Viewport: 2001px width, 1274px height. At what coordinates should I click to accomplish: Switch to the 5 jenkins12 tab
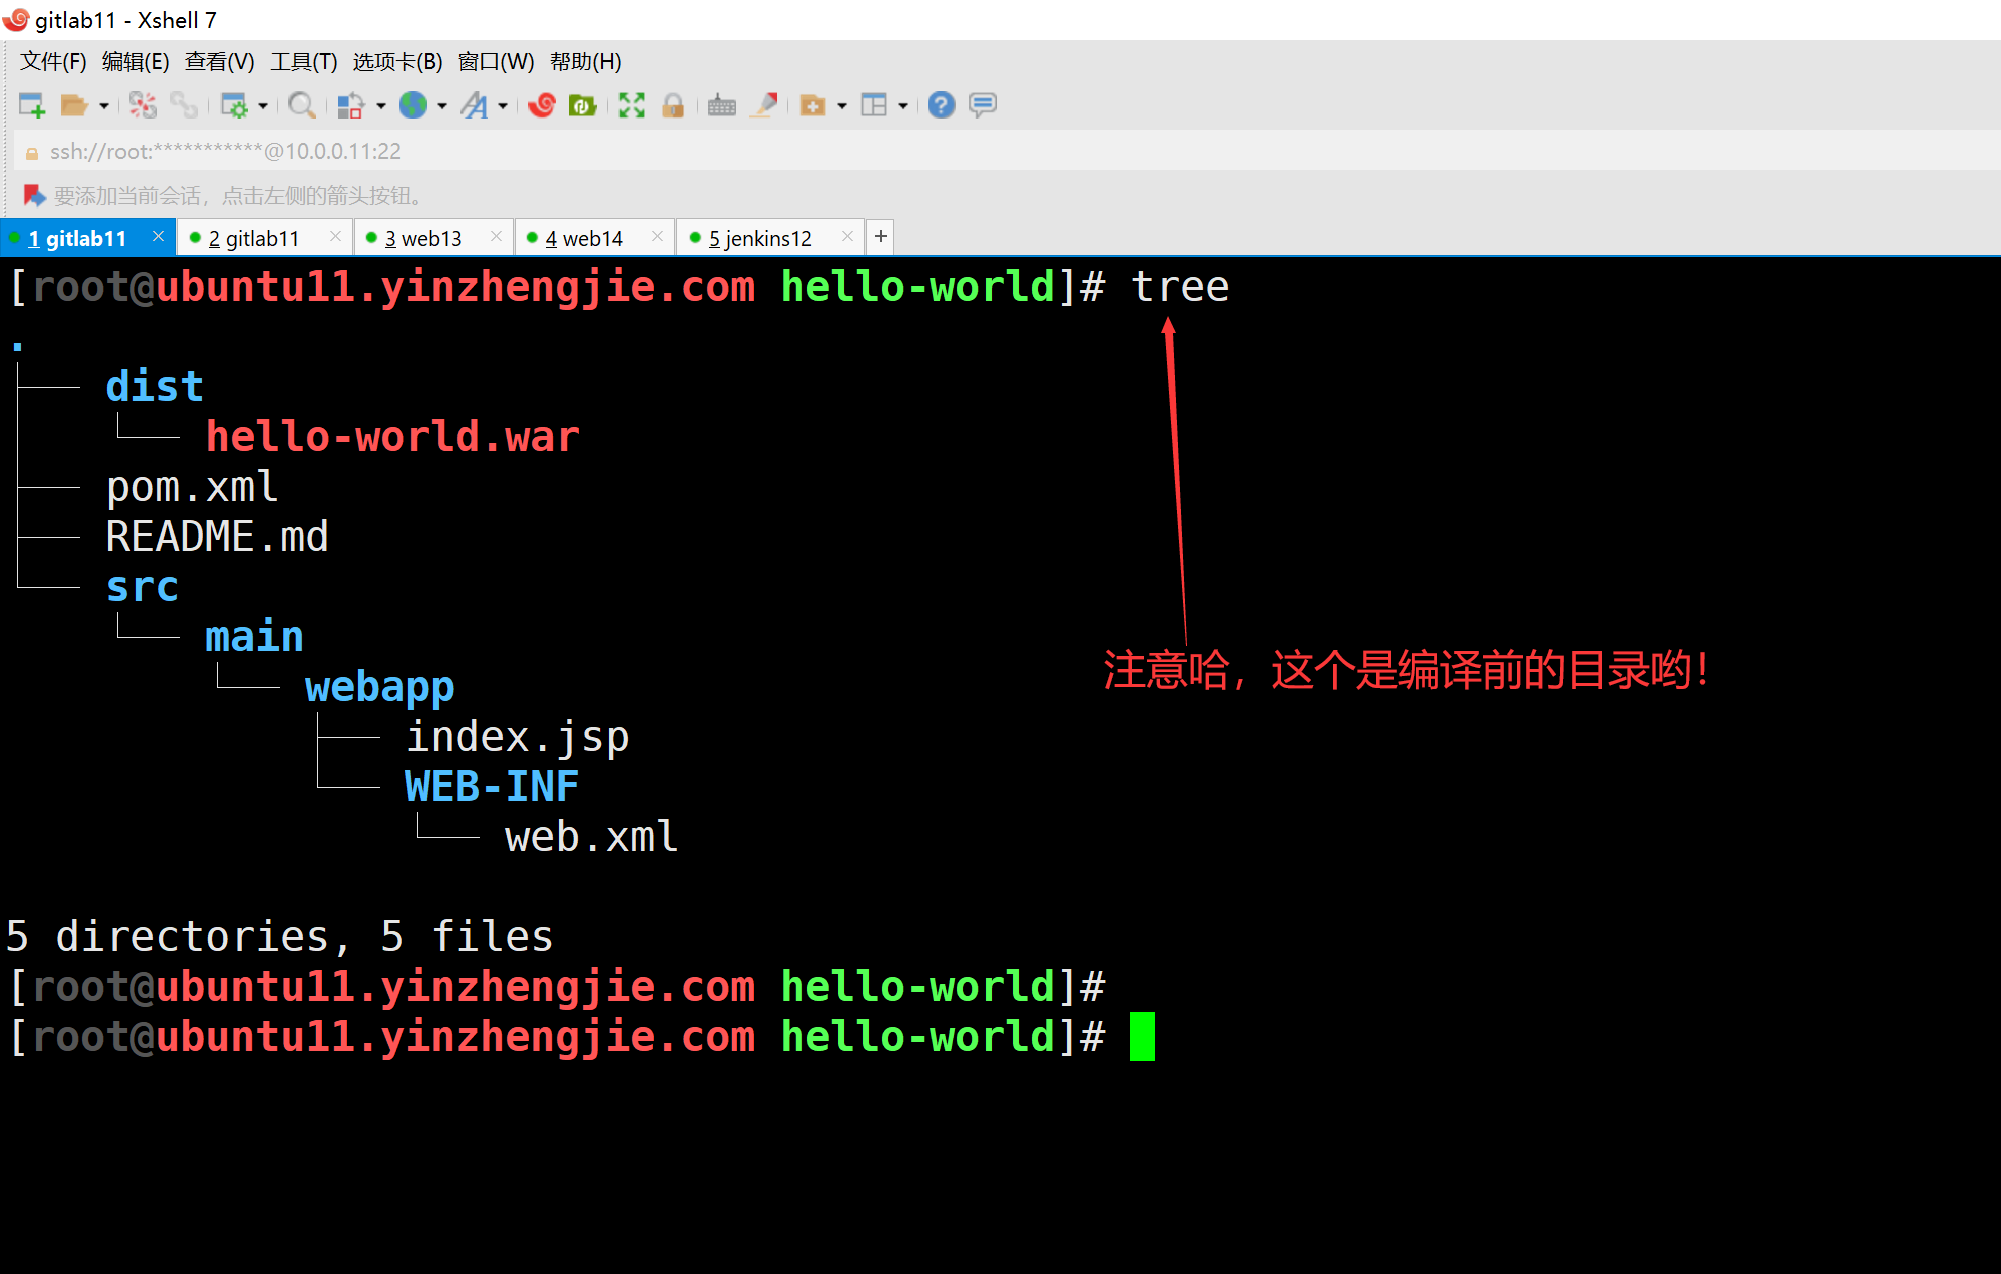[x=760, y=238]
